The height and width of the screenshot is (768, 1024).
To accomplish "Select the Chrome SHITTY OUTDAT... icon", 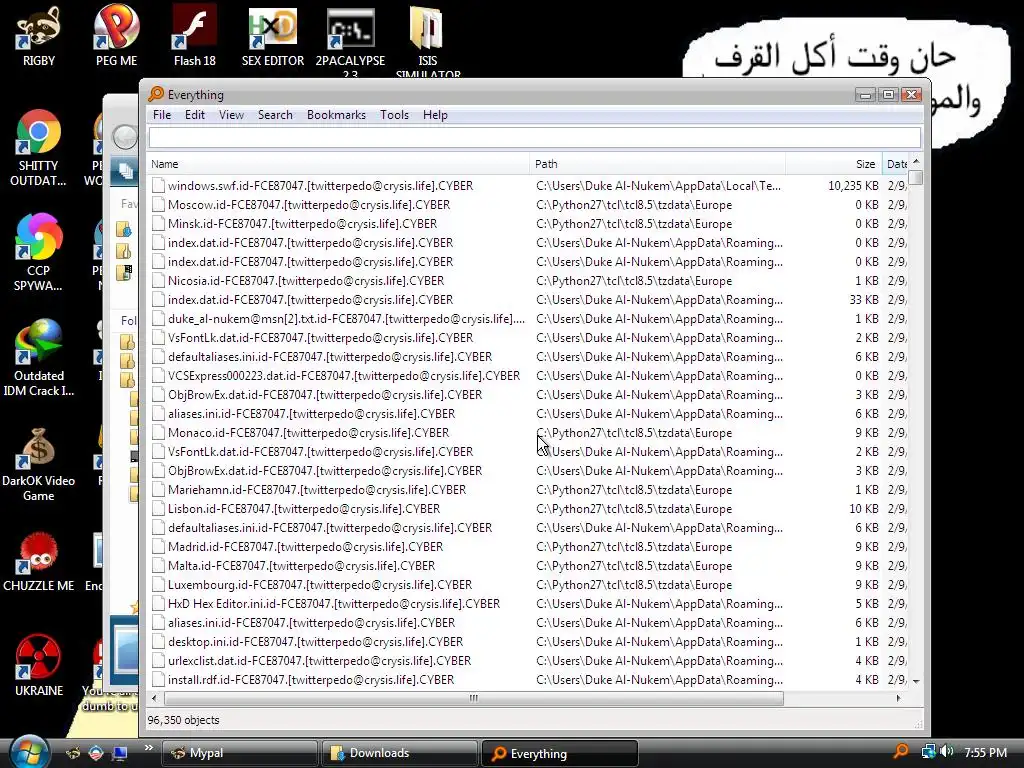I will [x=38, y=148].
